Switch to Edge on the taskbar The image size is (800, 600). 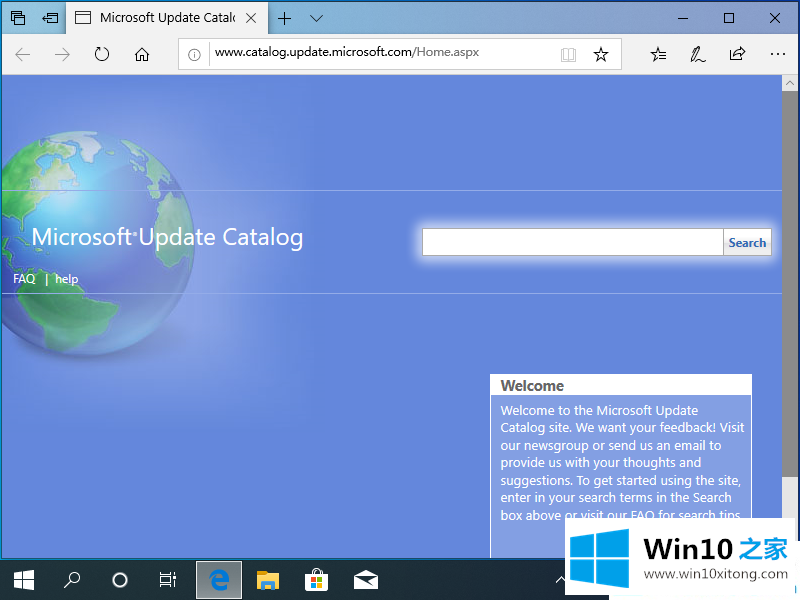[219, 580]
